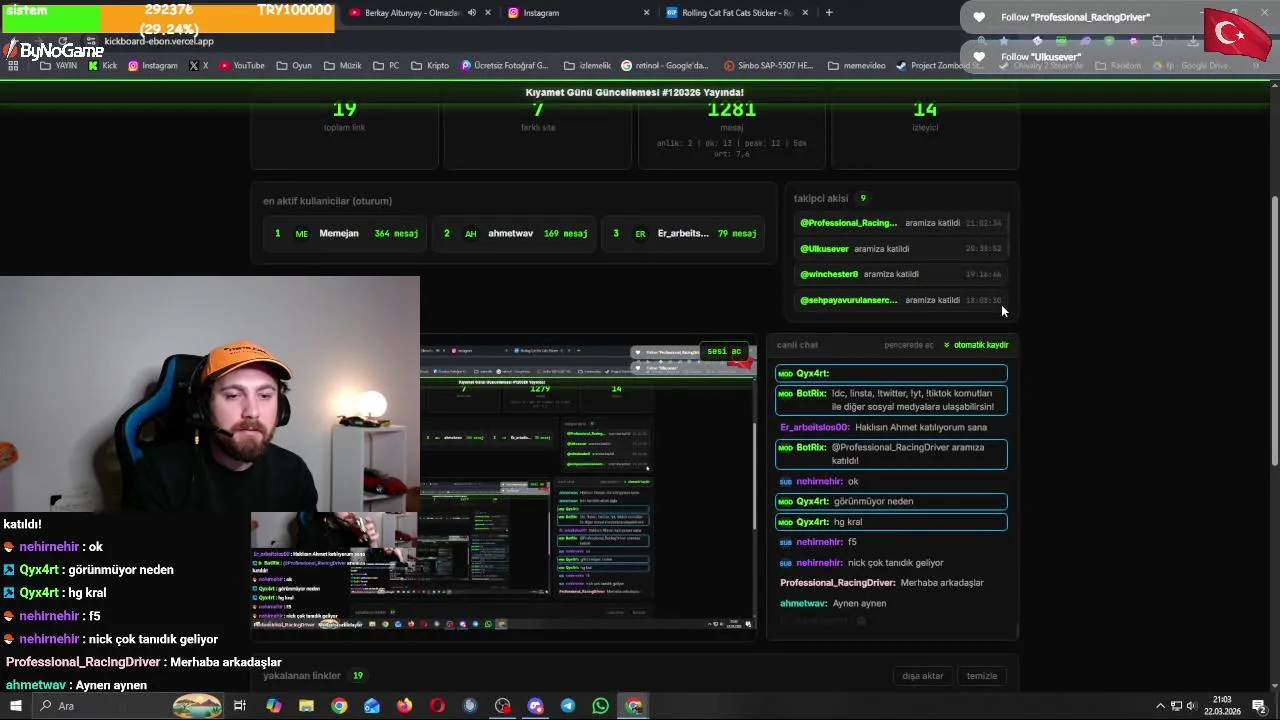The width and height of the screenshot is (1280, 720).
Task: Select user Er_arbeits with 79 mesaj
Action: pyautogui.click(x=684, y=234)
